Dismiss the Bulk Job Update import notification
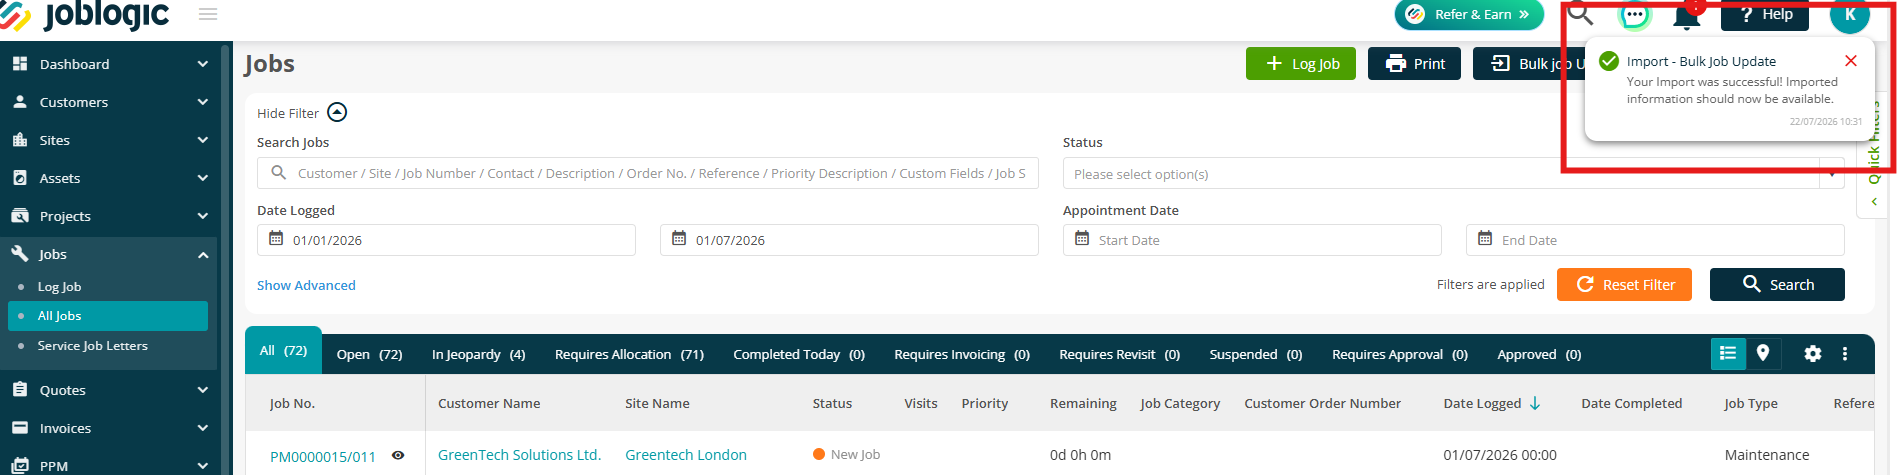 pos(1851,61)
